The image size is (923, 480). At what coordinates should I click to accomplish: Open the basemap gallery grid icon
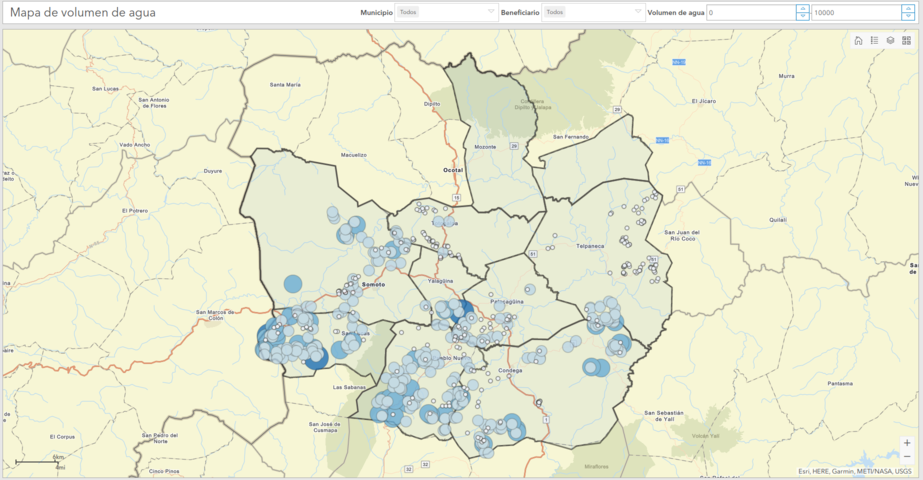click(906, 41)
